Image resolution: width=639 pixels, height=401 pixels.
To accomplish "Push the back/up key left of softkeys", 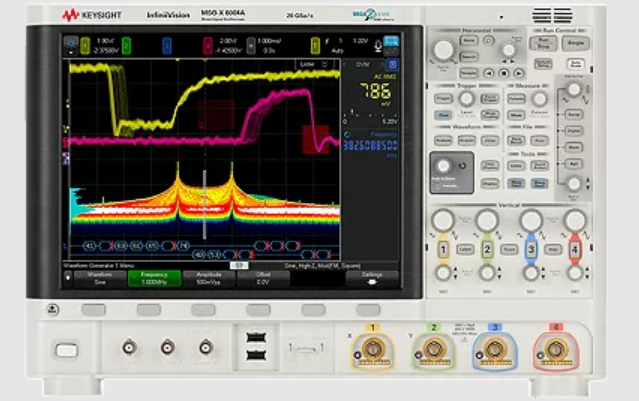I will pos(53,310).
